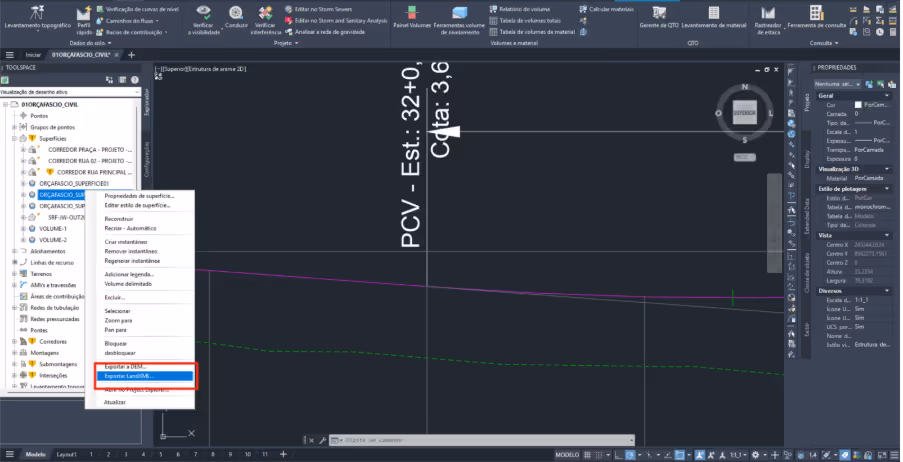Open Caminhos do fluxo dropdown
This screenshot has height=462, width=903.
coord(128,21)
